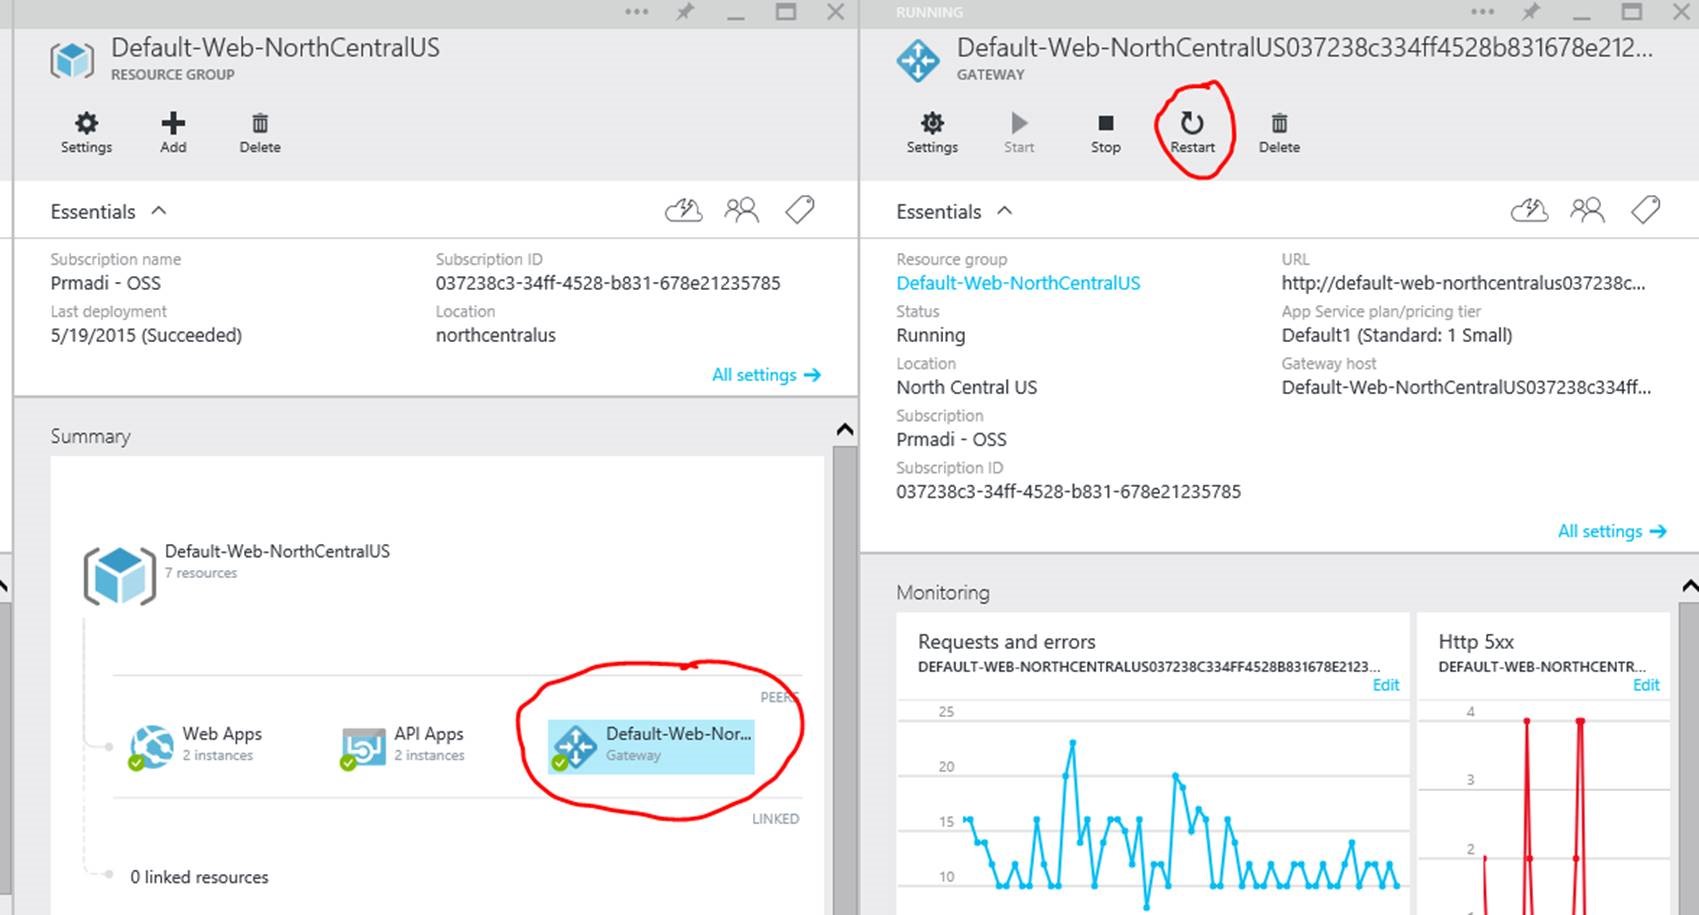Click last deployment 5/19/2015 (Succeeded)
Screen dimensions: 1699x915
coord(146,335)
